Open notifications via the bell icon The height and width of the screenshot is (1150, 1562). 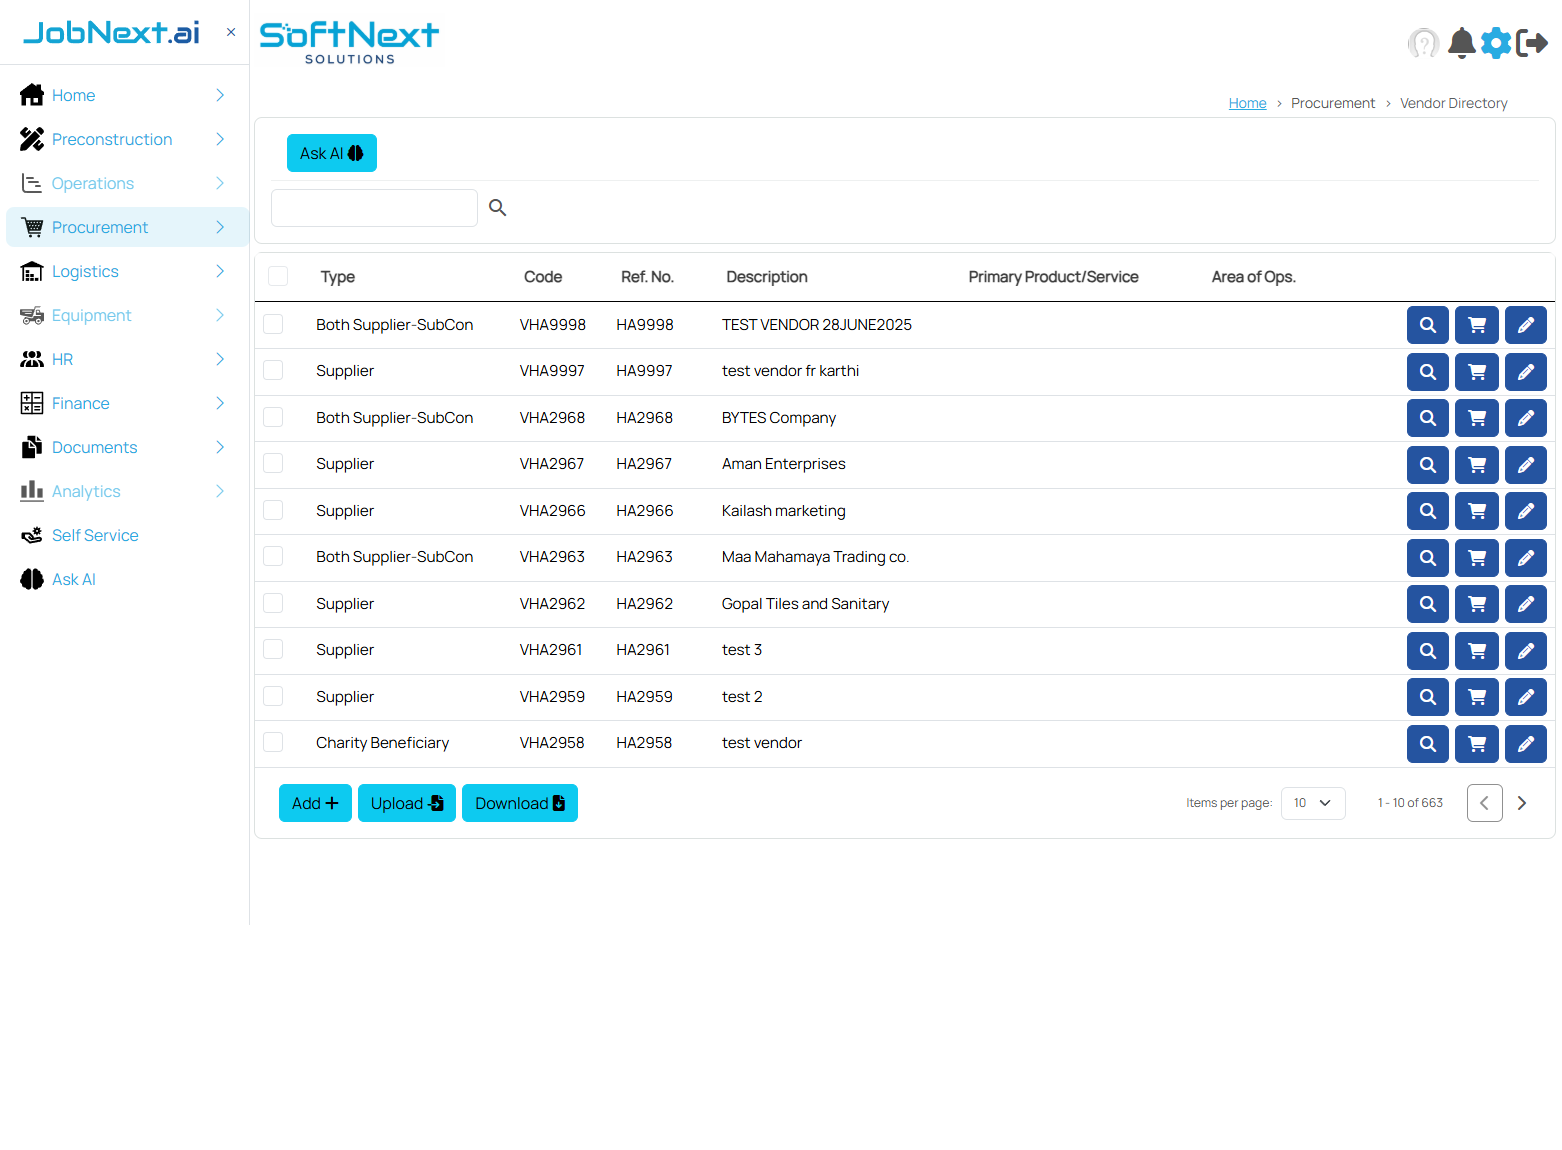point(1461,43)
